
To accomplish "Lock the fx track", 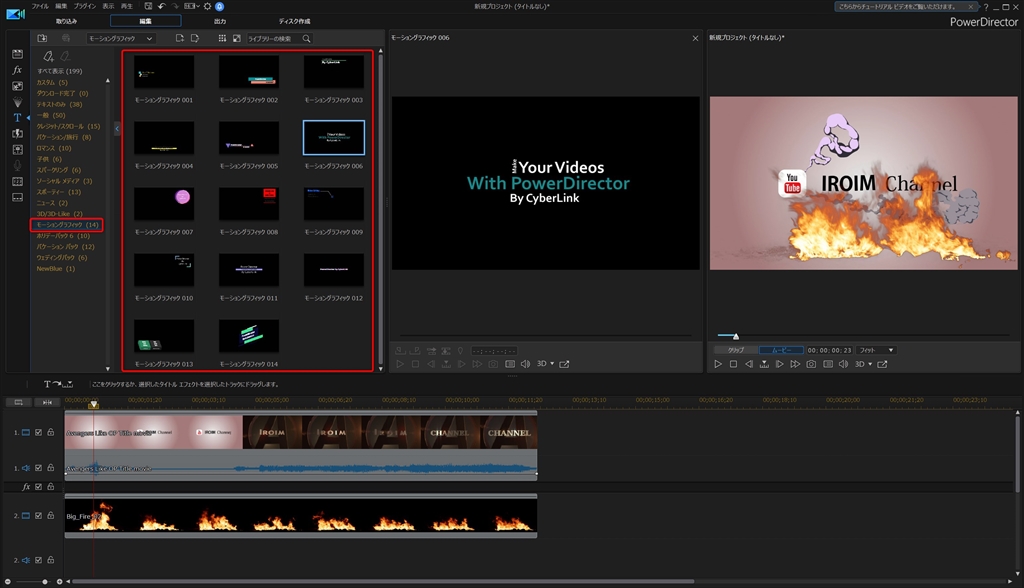I will (50, 487).
